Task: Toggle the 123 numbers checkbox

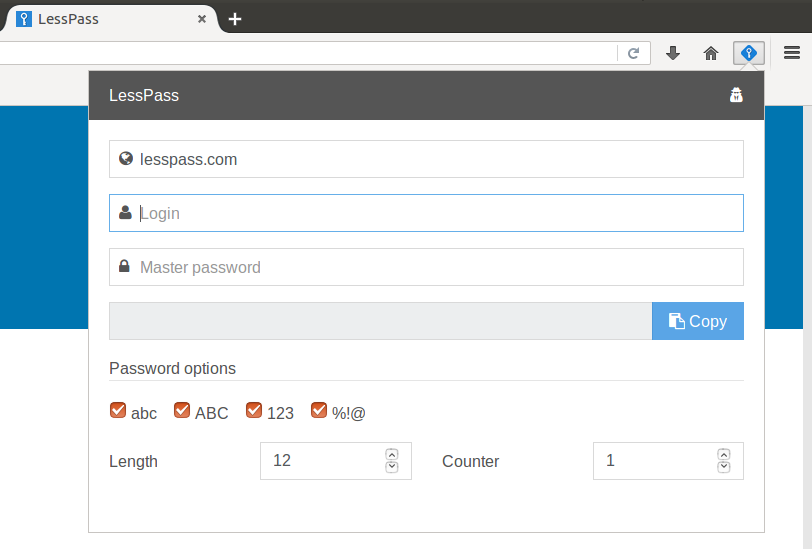Action: click(254, 410)
